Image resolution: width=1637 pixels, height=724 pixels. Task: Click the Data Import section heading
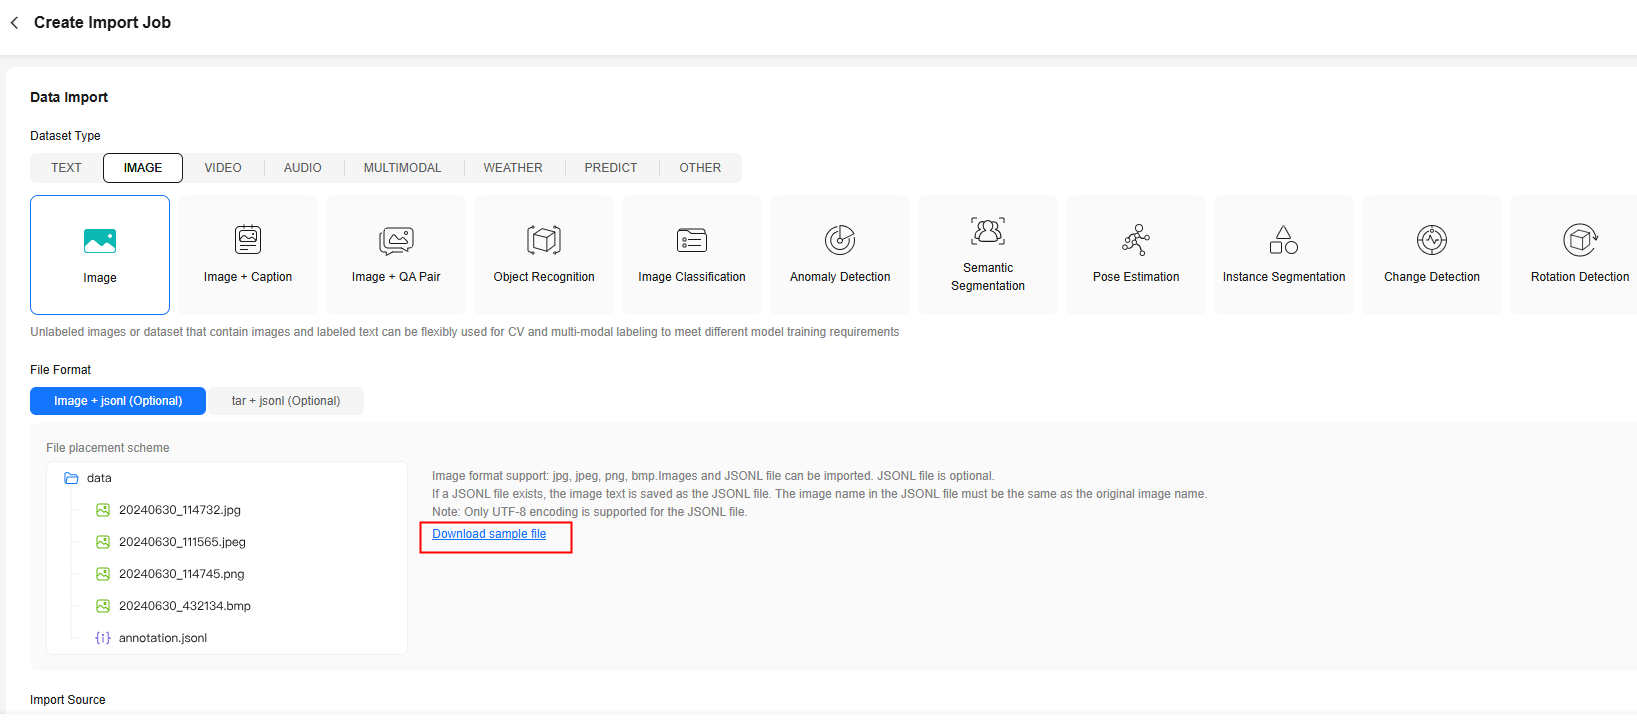click(69, 97)
